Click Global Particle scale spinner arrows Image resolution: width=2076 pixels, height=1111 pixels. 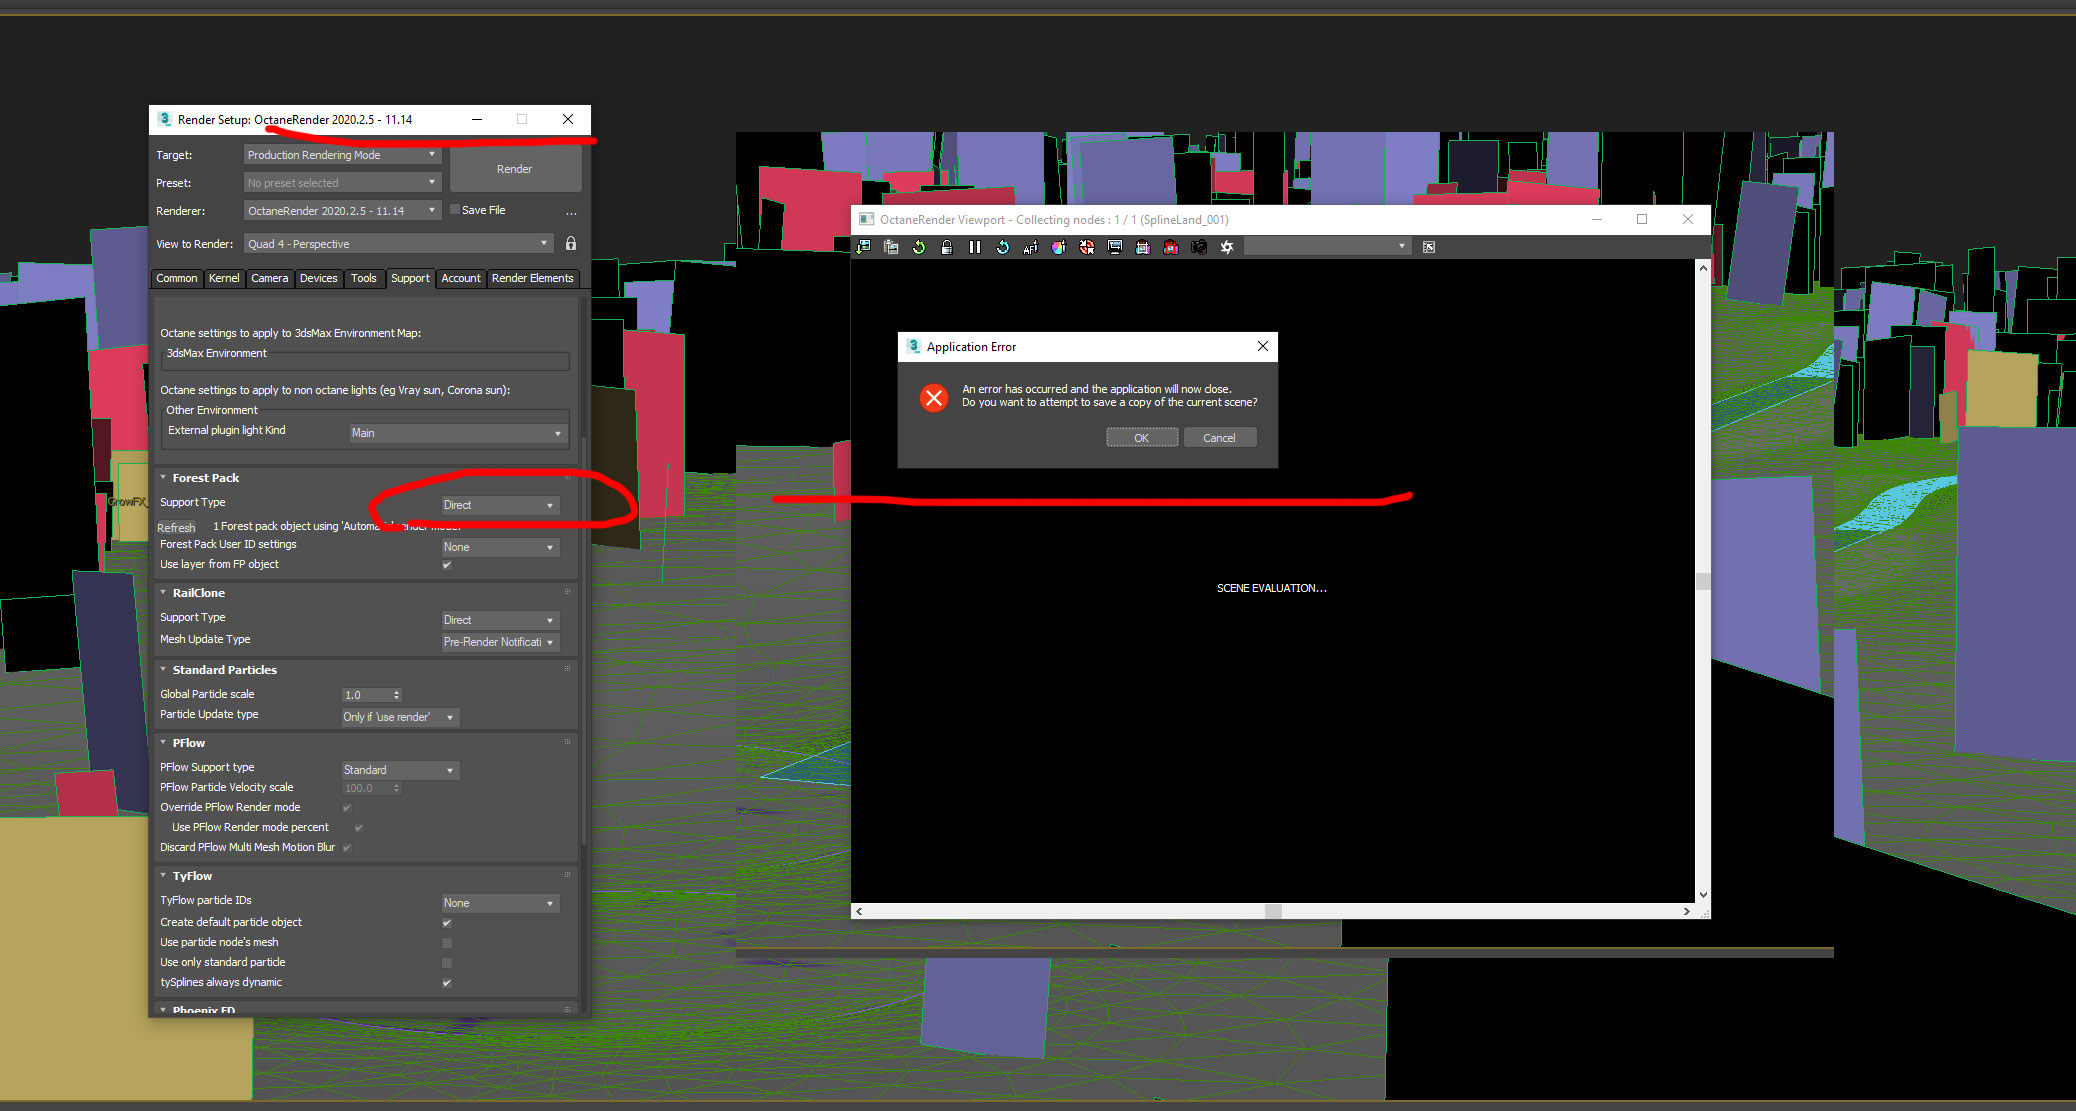tap(397, 695)
